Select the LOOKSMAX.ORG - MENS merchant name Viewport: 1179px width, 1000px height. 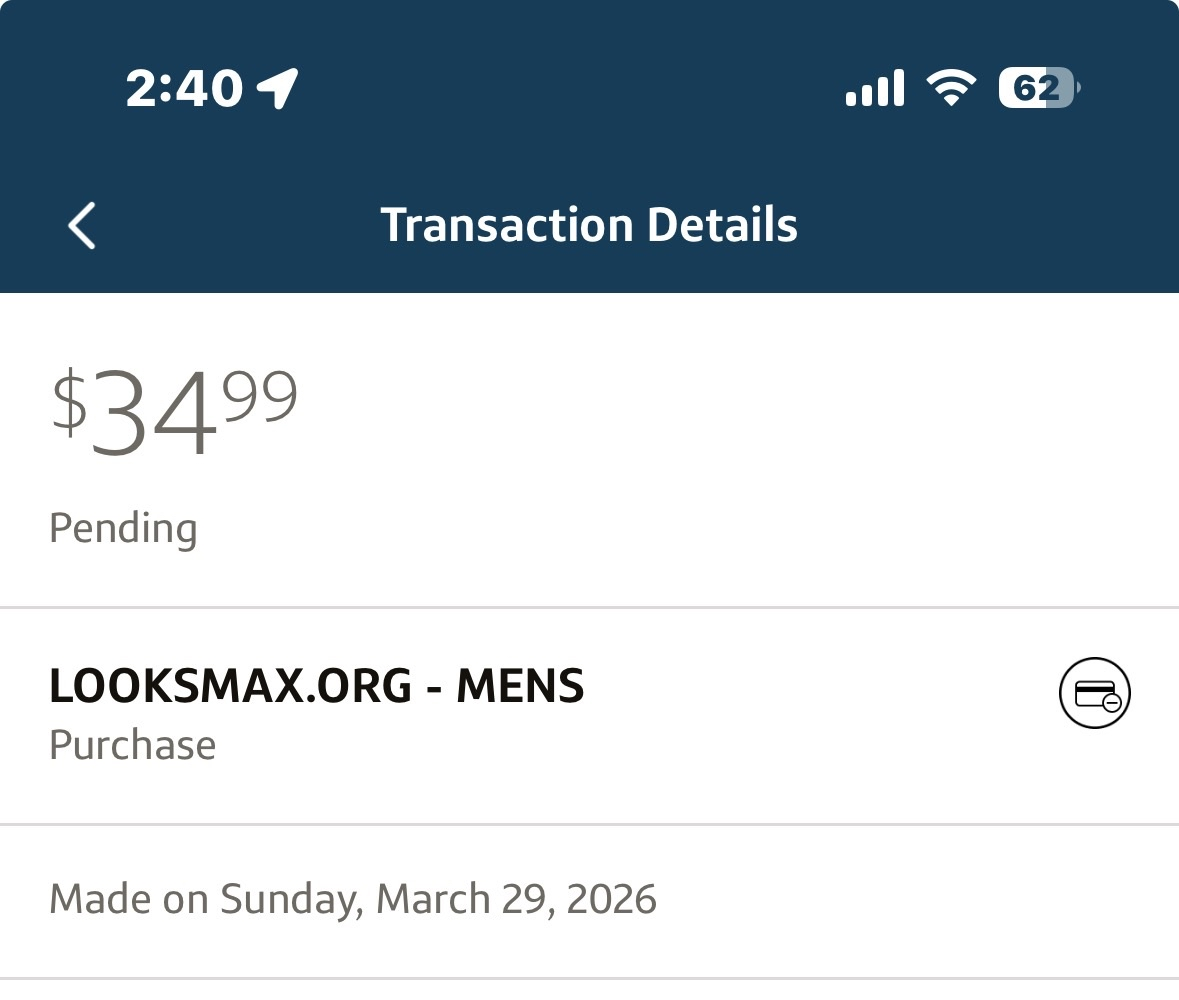(x=316, y=686)
